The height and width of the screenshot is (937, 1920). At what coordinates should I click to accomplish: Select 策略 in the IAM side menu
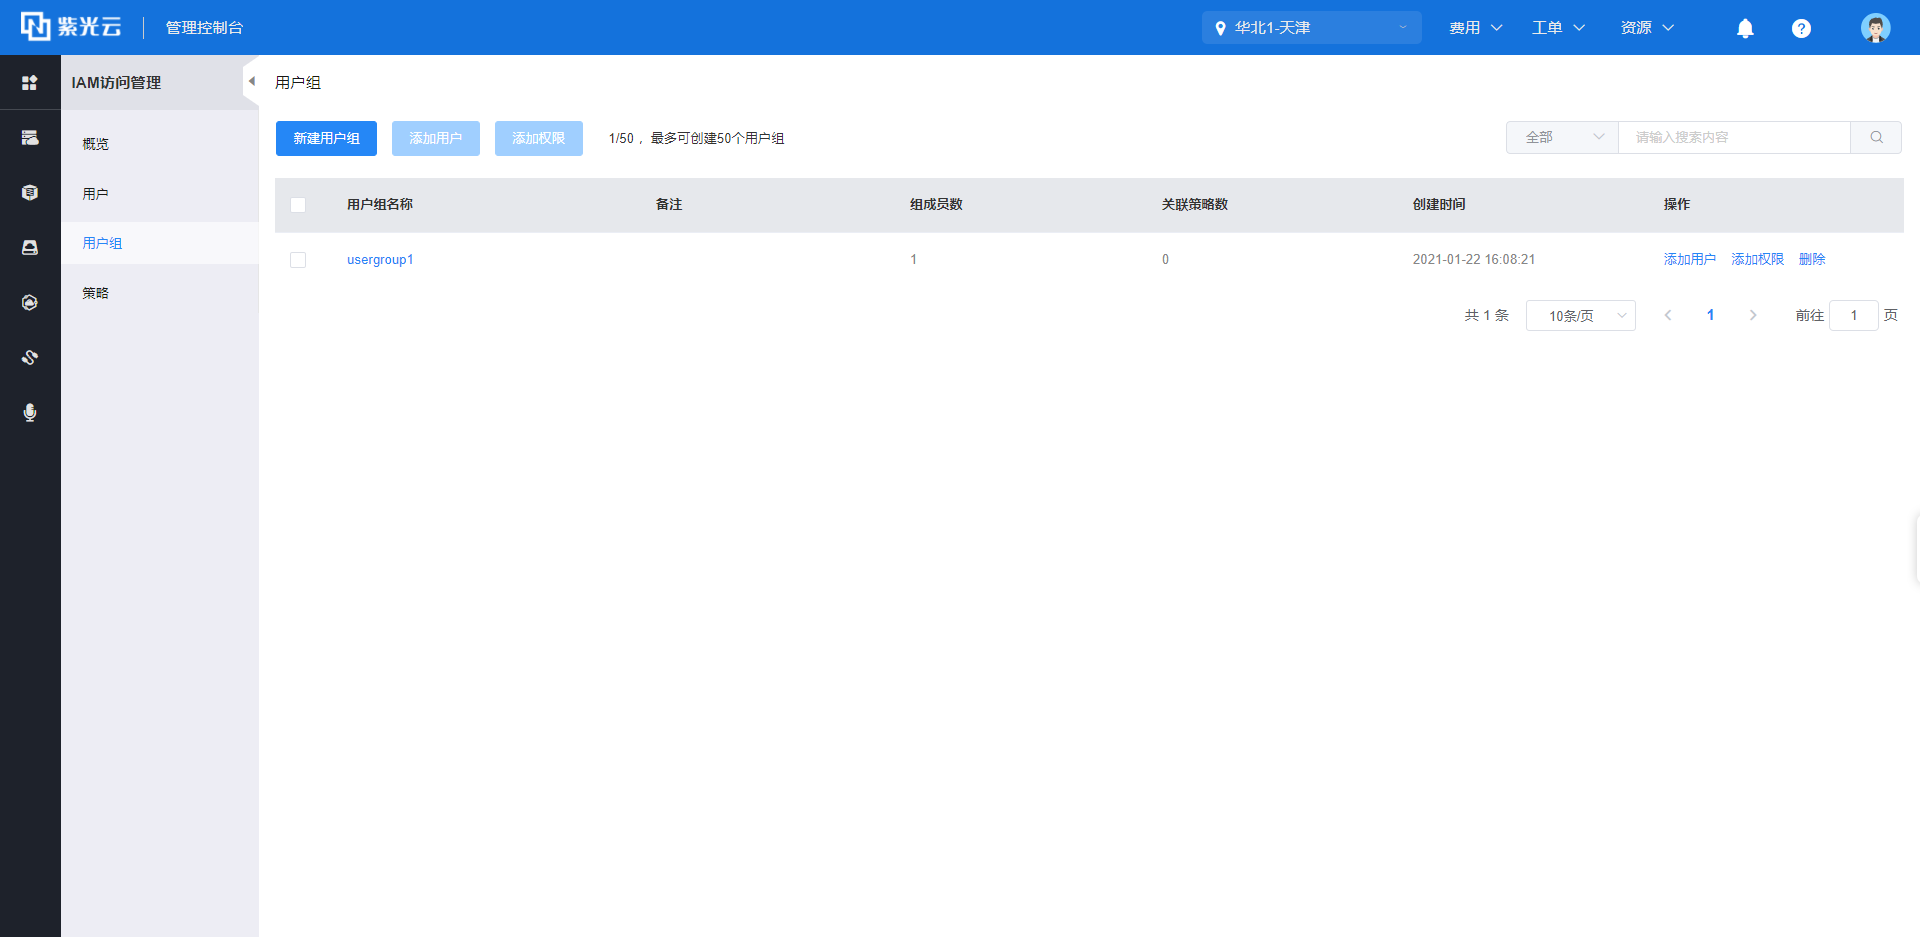tap(96, 293)
